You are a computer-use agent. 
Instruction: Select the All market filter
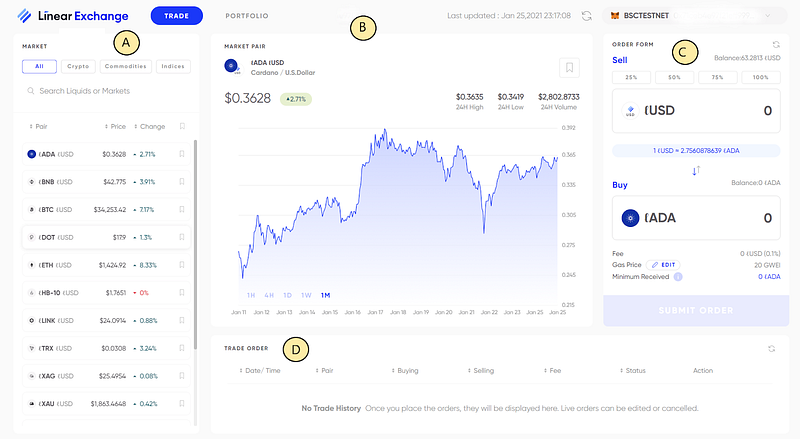point(39,66)
